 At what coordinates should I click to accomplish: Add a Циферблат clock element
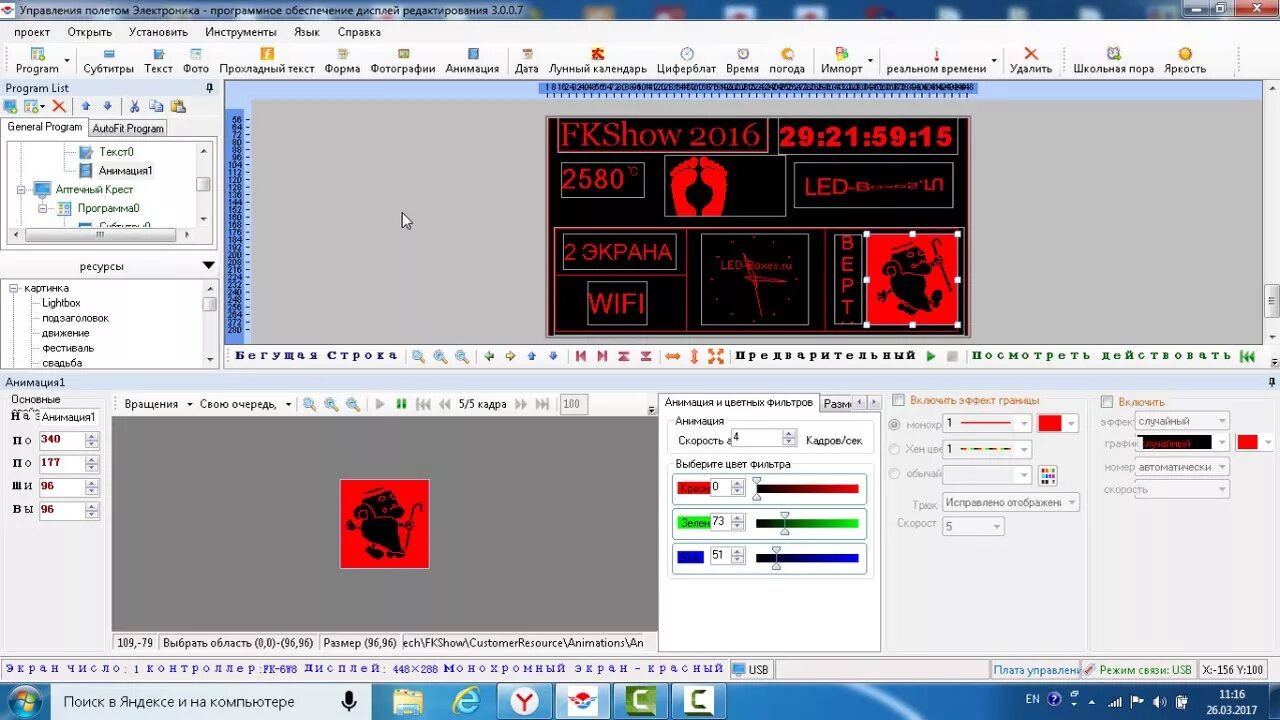point(686,61)
